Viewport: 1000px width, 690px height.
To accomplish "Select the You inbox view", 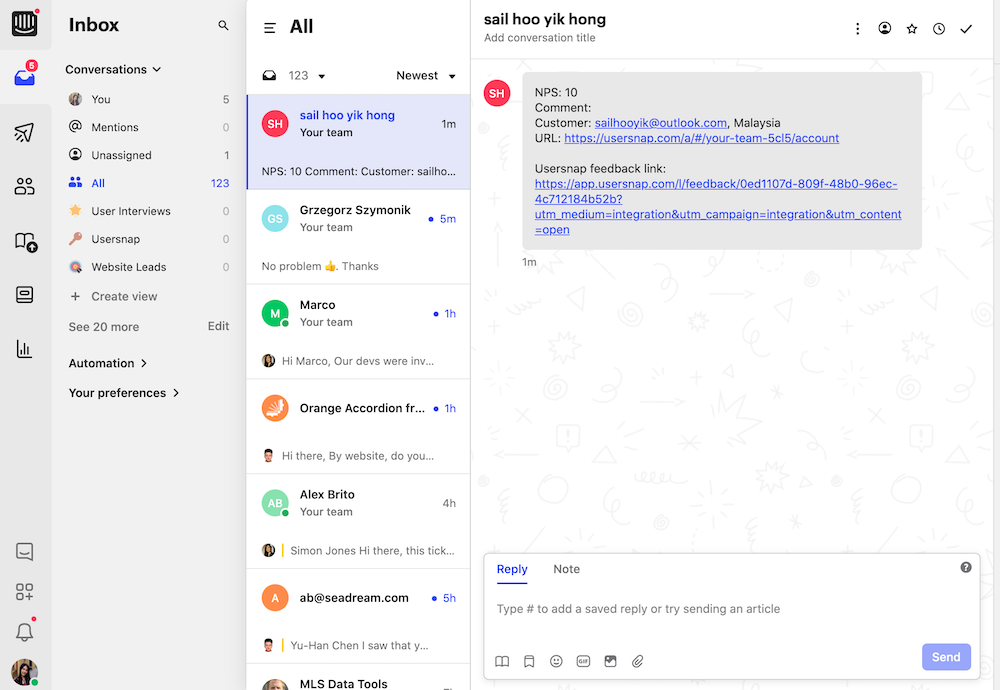I will click(x=149, y=99).
